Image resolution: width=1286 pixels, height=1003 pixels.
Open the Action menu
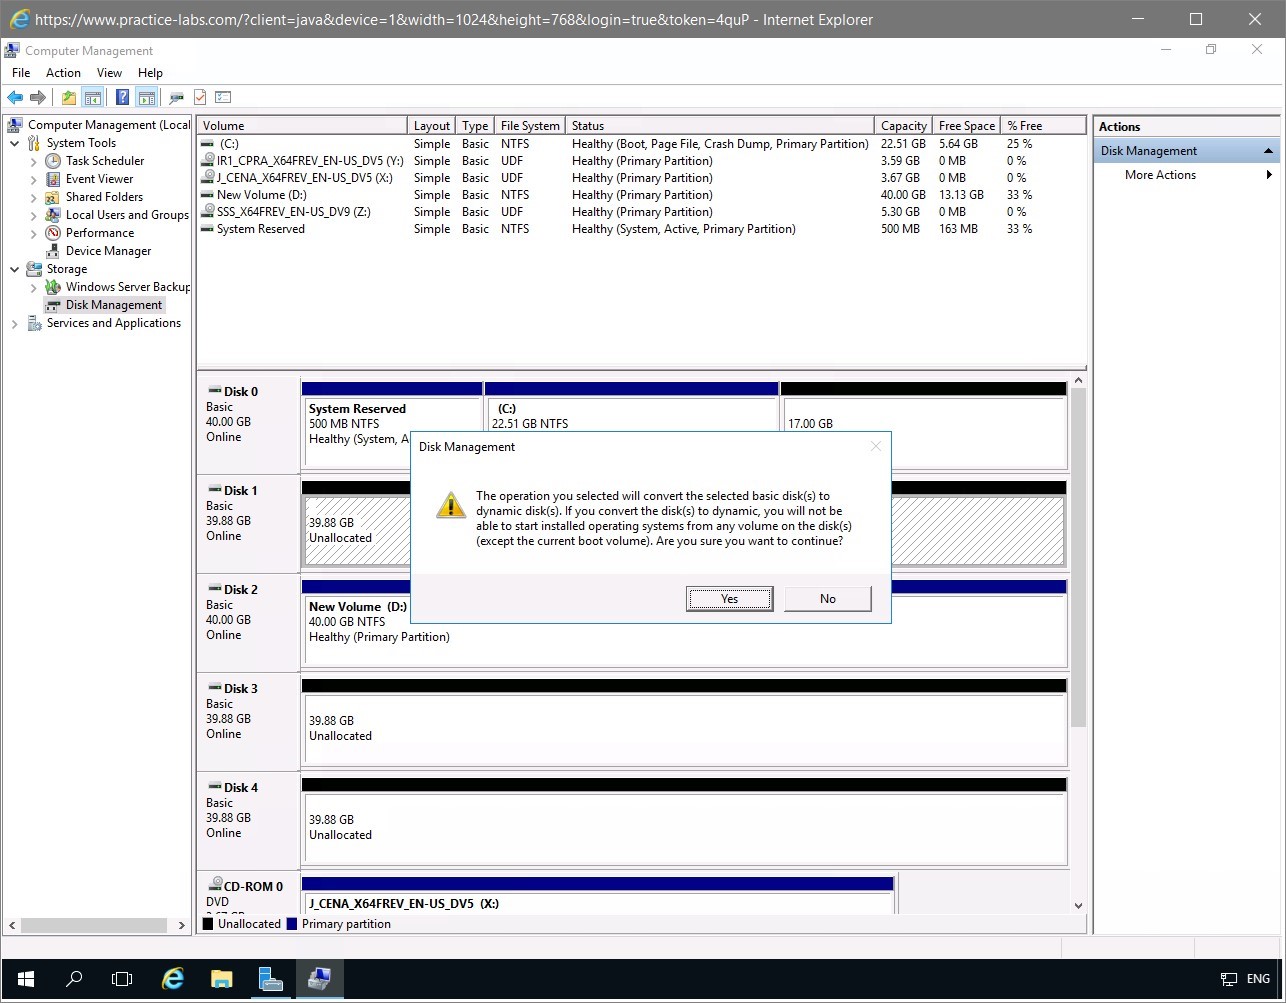pyautogui.click(x=63, y=73)
